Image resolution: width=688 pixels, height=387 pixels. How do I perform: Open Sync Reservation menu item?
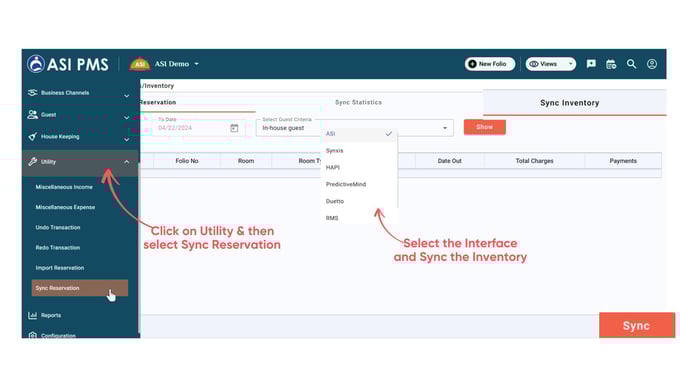click(79, 288)
